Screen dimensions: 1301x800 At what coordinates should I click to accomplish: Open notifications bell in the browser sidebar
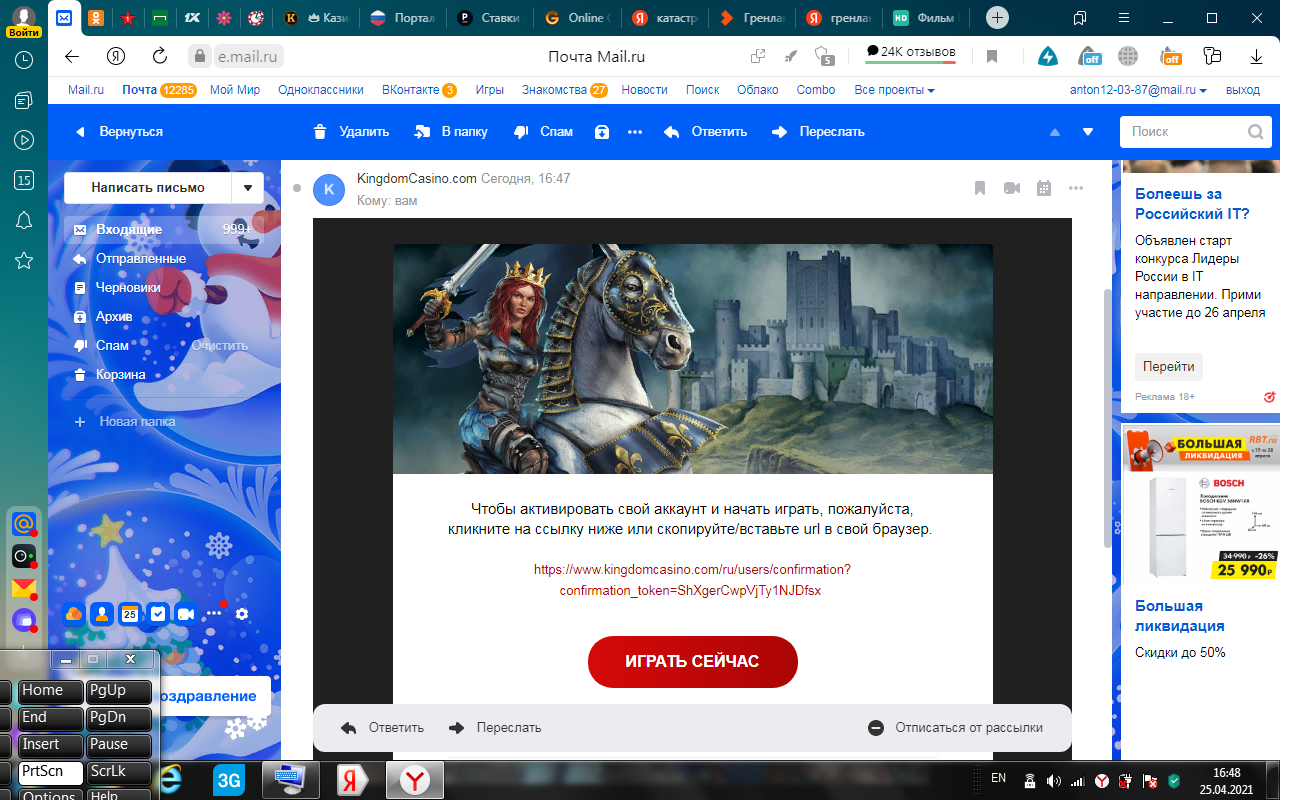pos(24,220)
